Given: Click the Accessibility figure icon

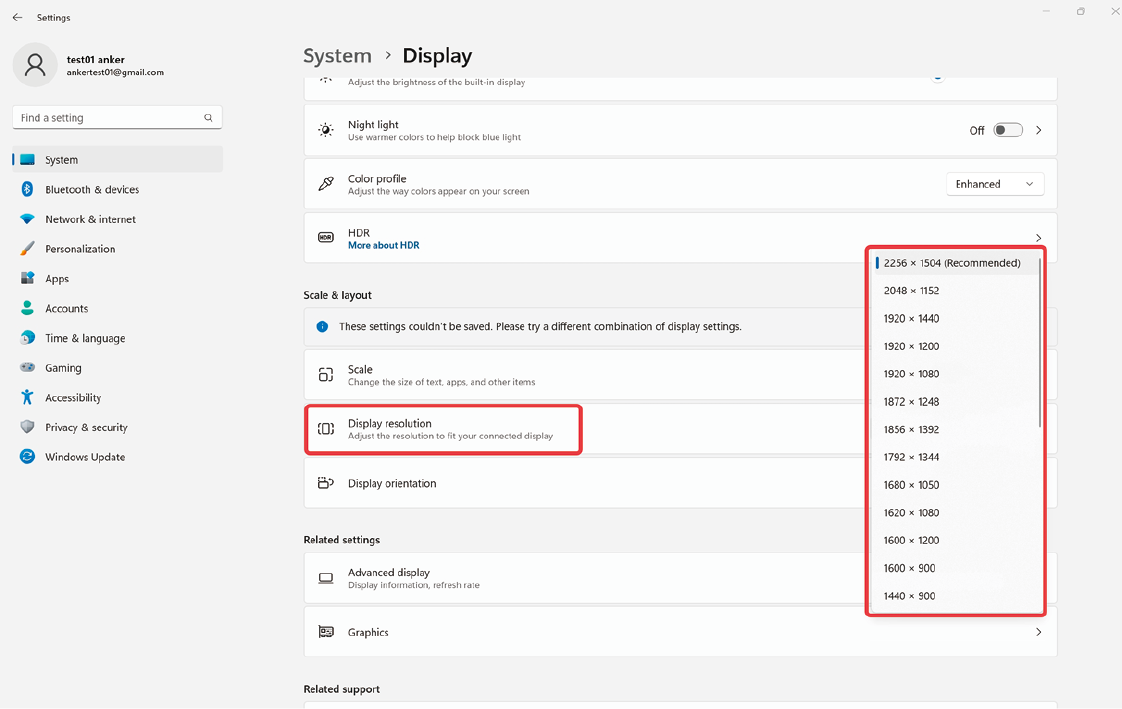Looking at the screenshot, I should [27, 397].
